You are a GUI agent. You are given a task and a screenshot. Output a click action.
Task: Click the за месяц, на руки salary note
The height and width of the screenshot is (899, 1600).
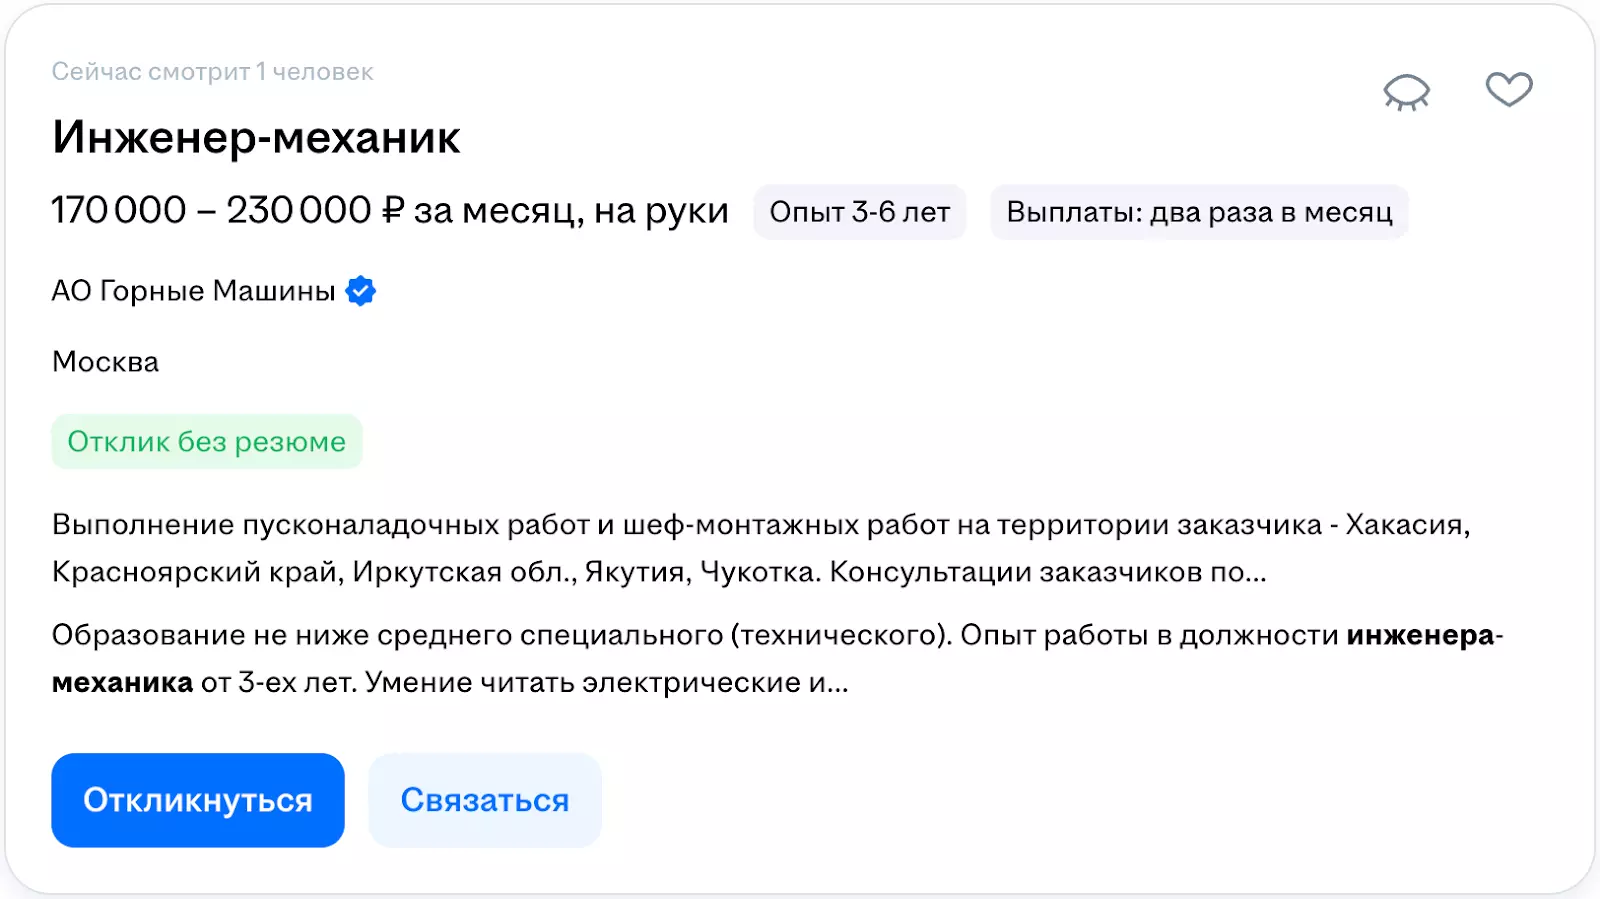click(x=571, y=211)
